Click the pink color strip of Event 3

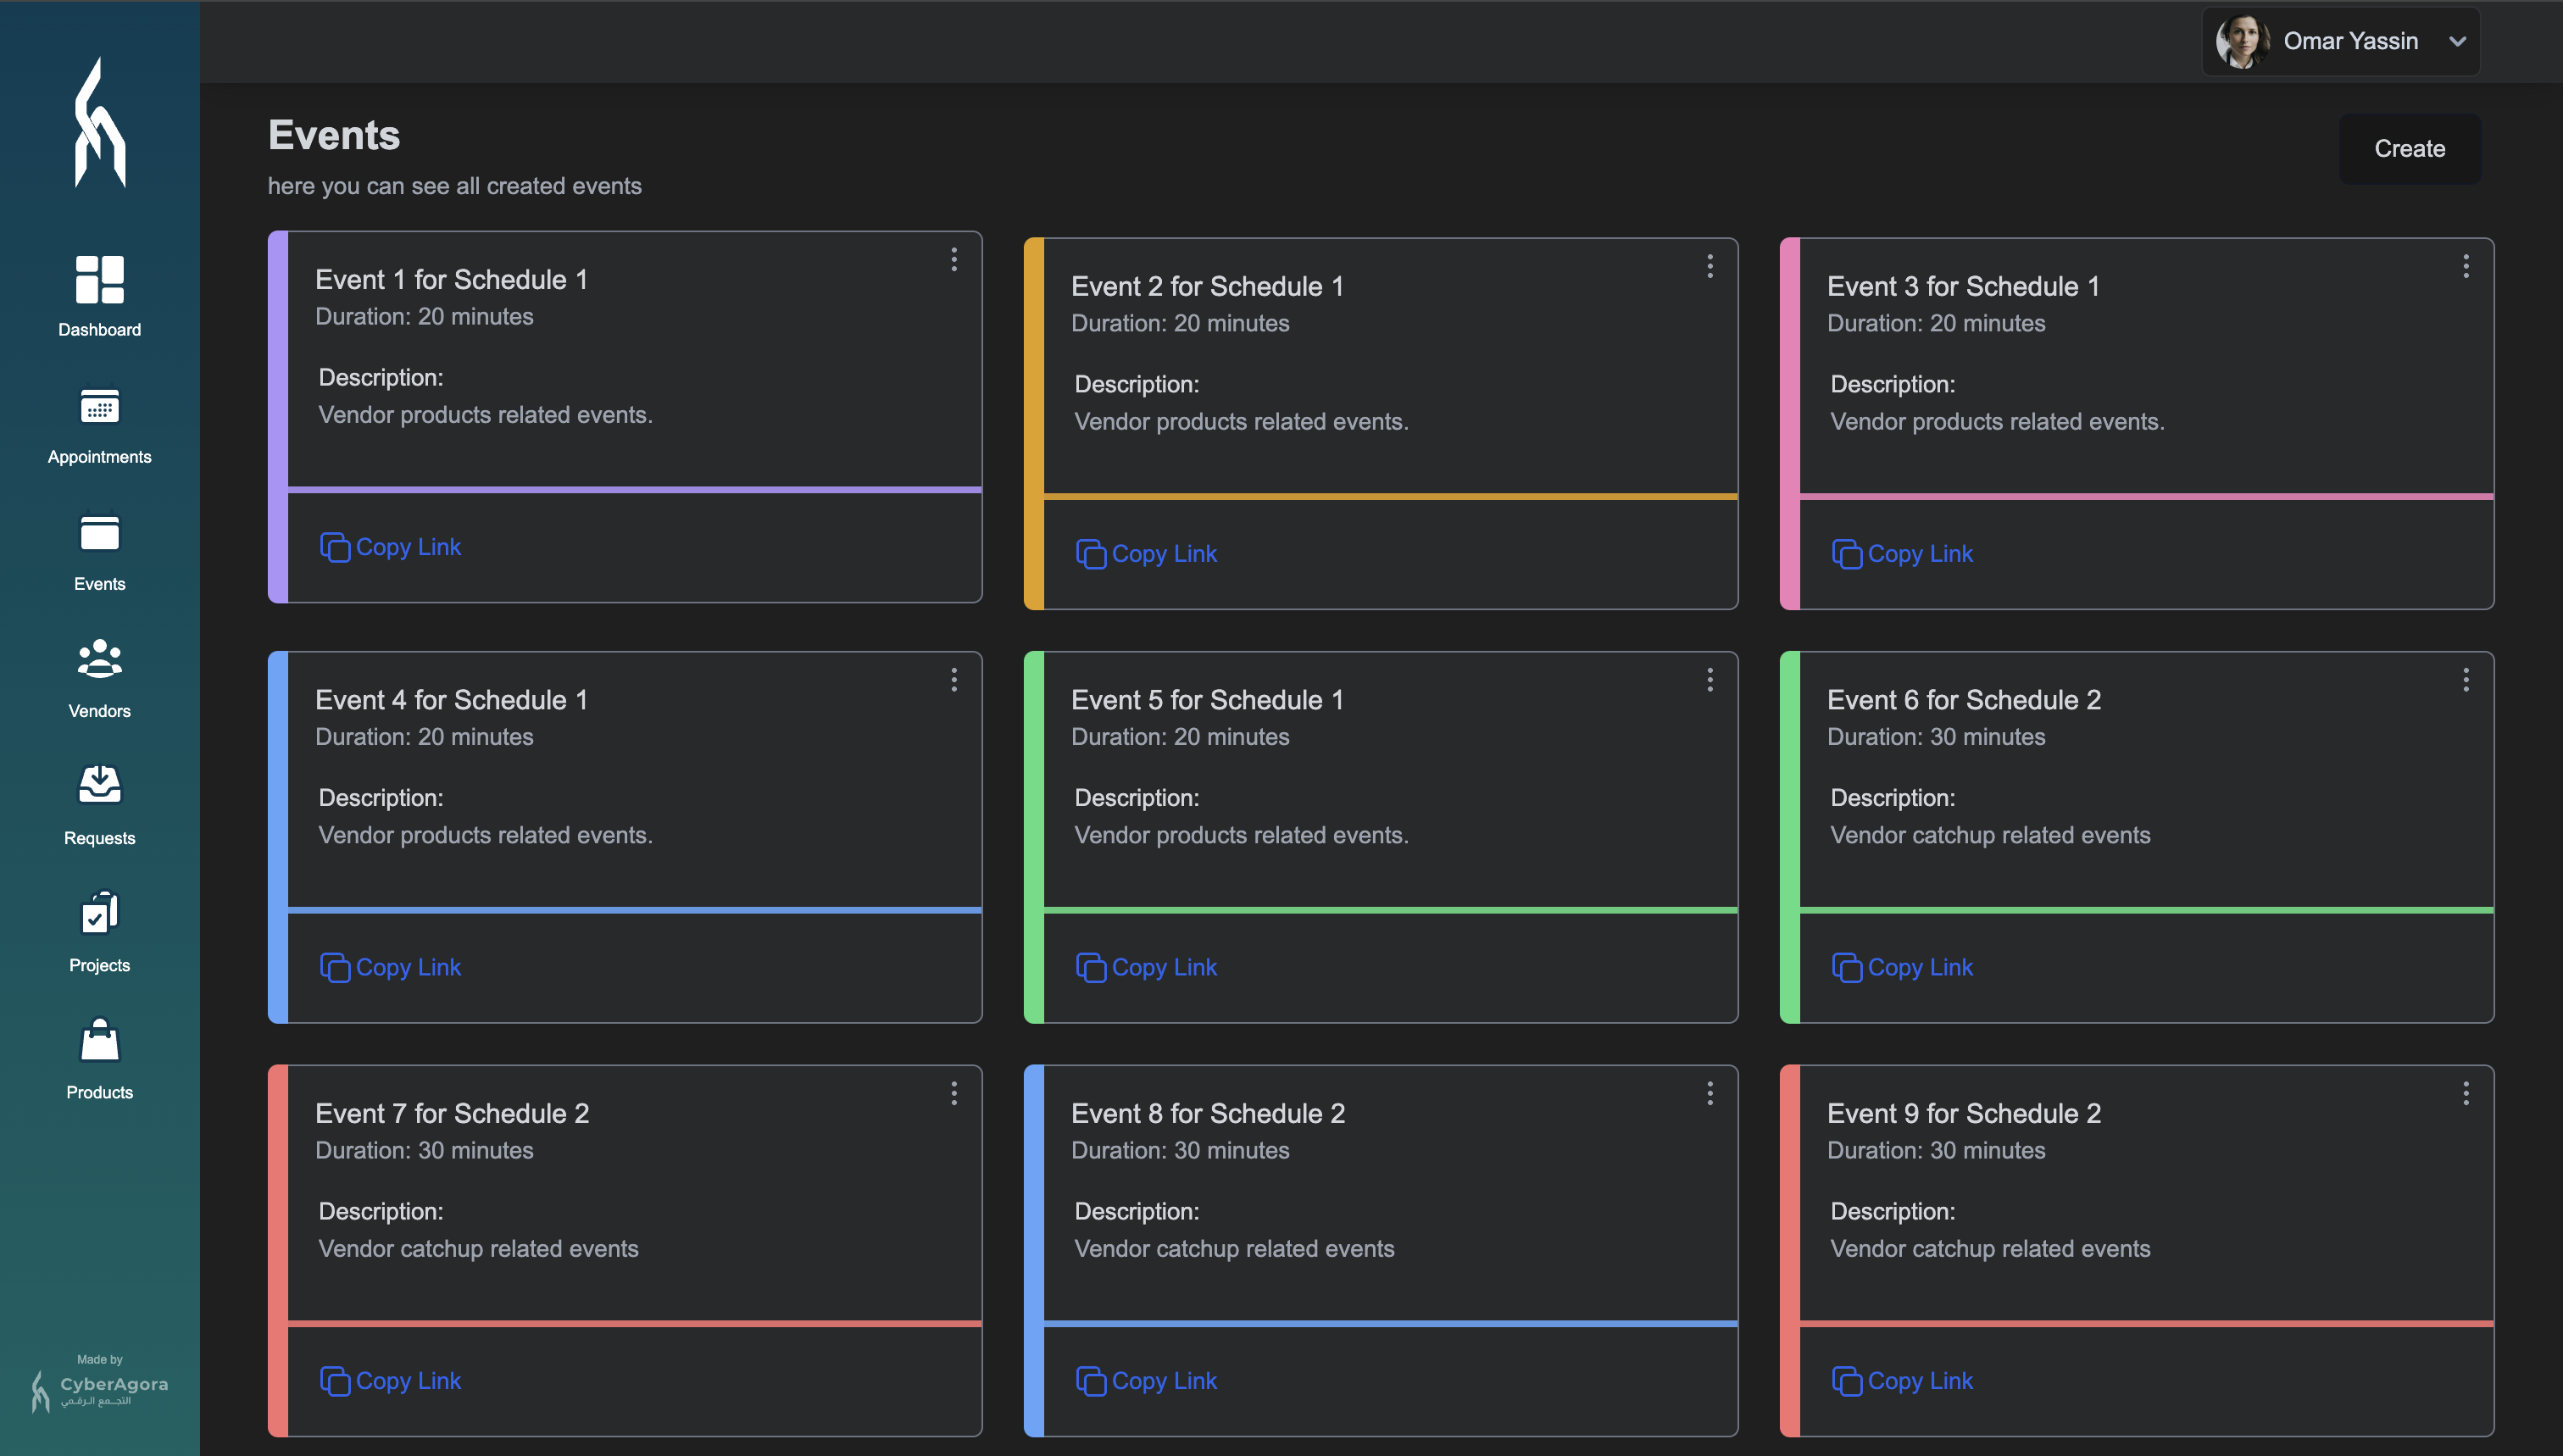click(1790, 424)
